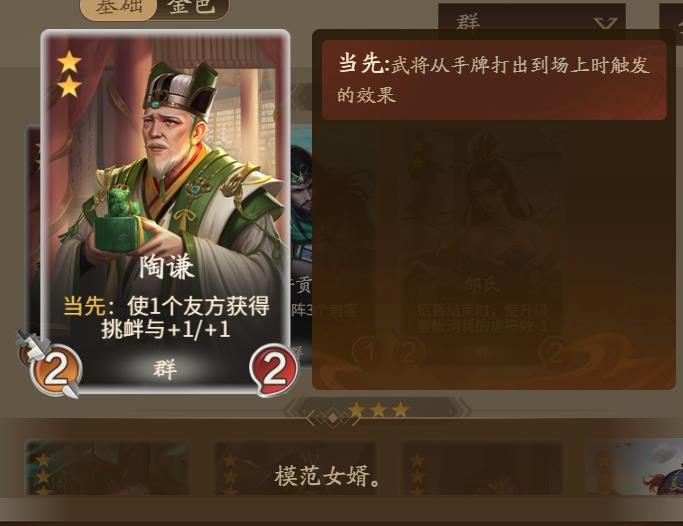
Task: Switch to the 金色 card style toggle
Action: point(192,7)
